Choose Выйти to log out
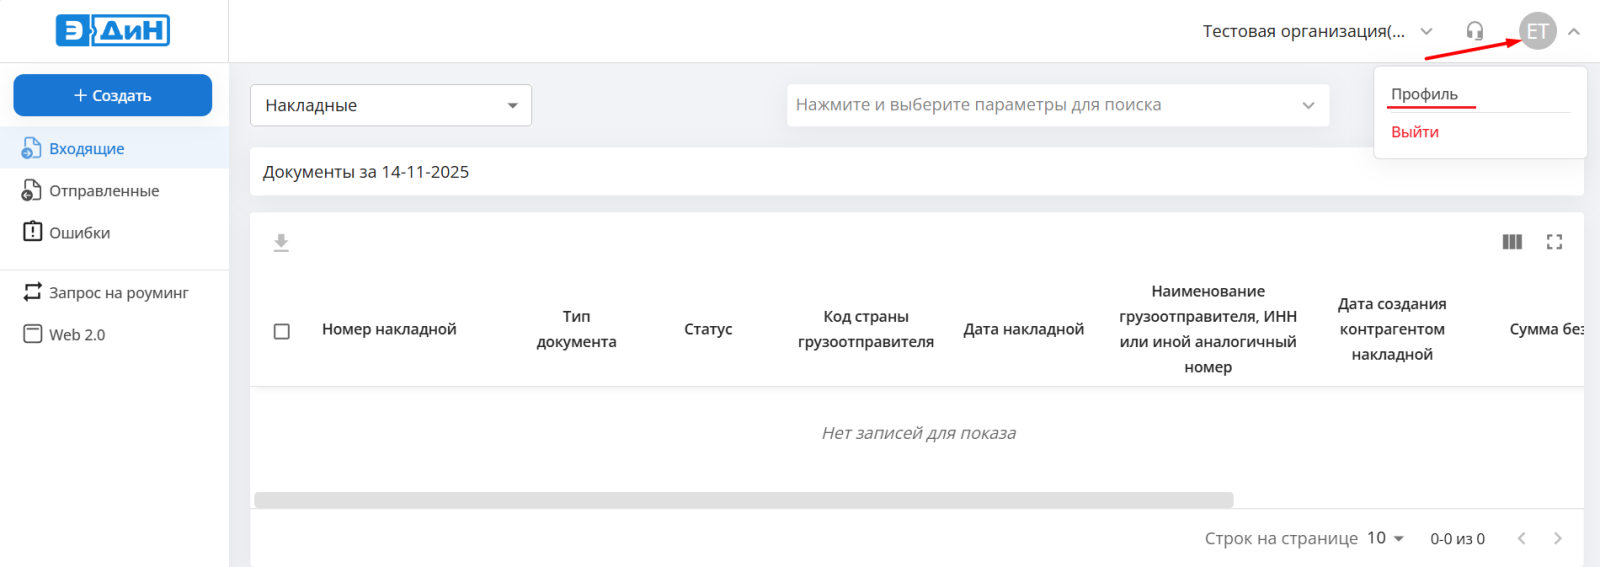The image size is (1600, 567). [x=1414, y=132]
